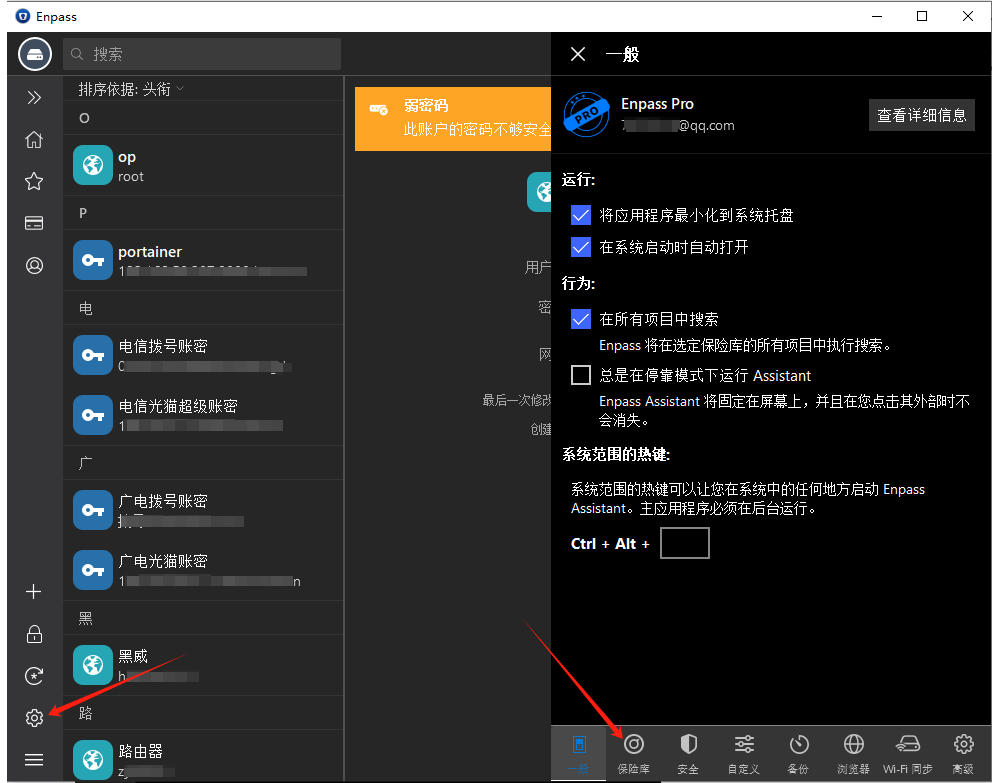This screenshot has width=992, height=783.
Task: Open the password generator icon
Action: (34, 676)
